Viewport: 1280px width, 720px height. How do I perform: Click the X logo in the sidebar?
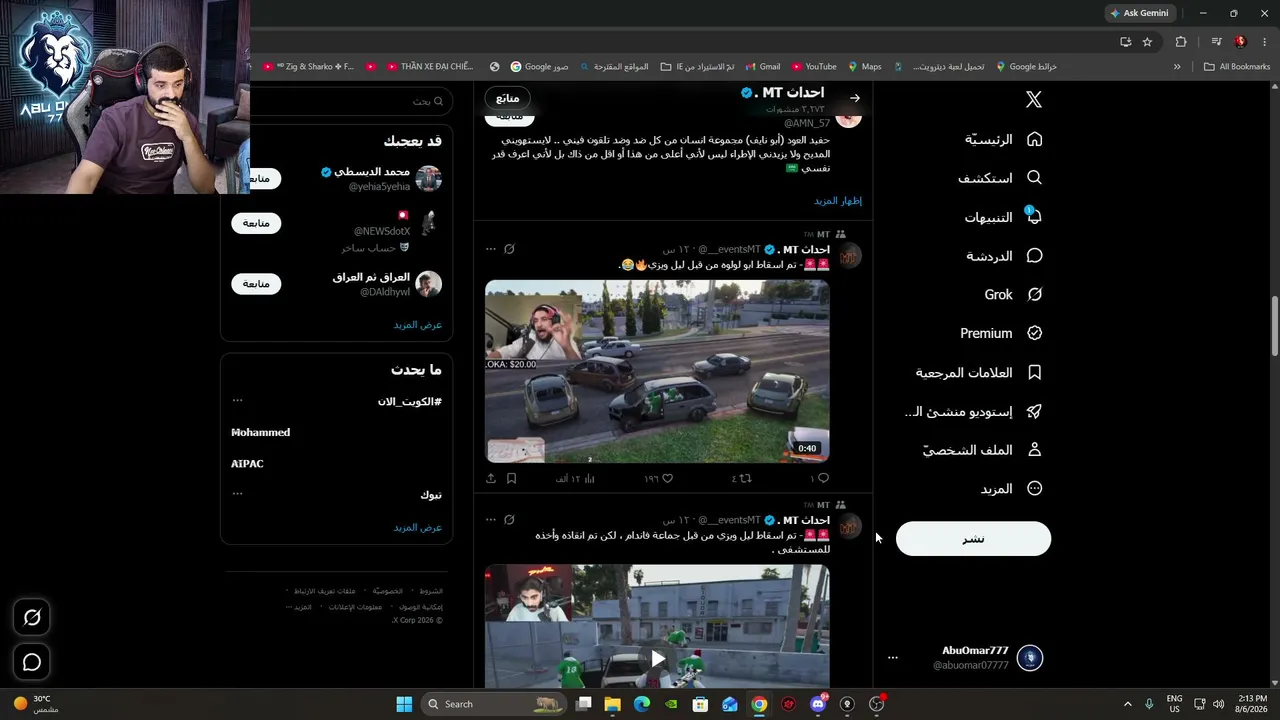pyautogui.click(x=1034, y=99)
